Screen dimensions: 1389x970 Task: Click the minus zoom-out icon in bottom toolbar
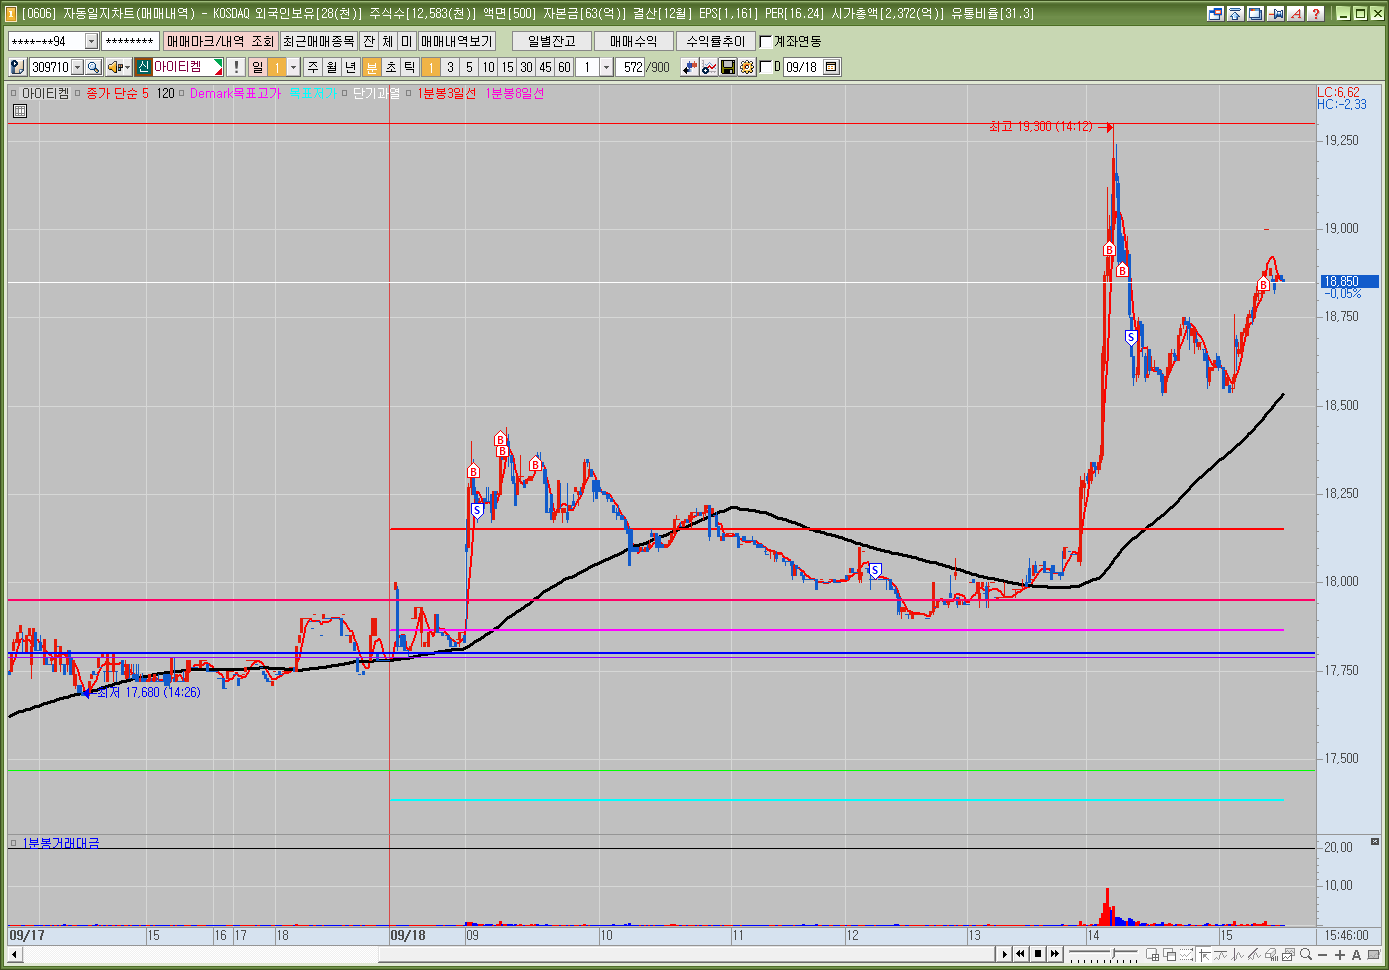coord(1323,955)
